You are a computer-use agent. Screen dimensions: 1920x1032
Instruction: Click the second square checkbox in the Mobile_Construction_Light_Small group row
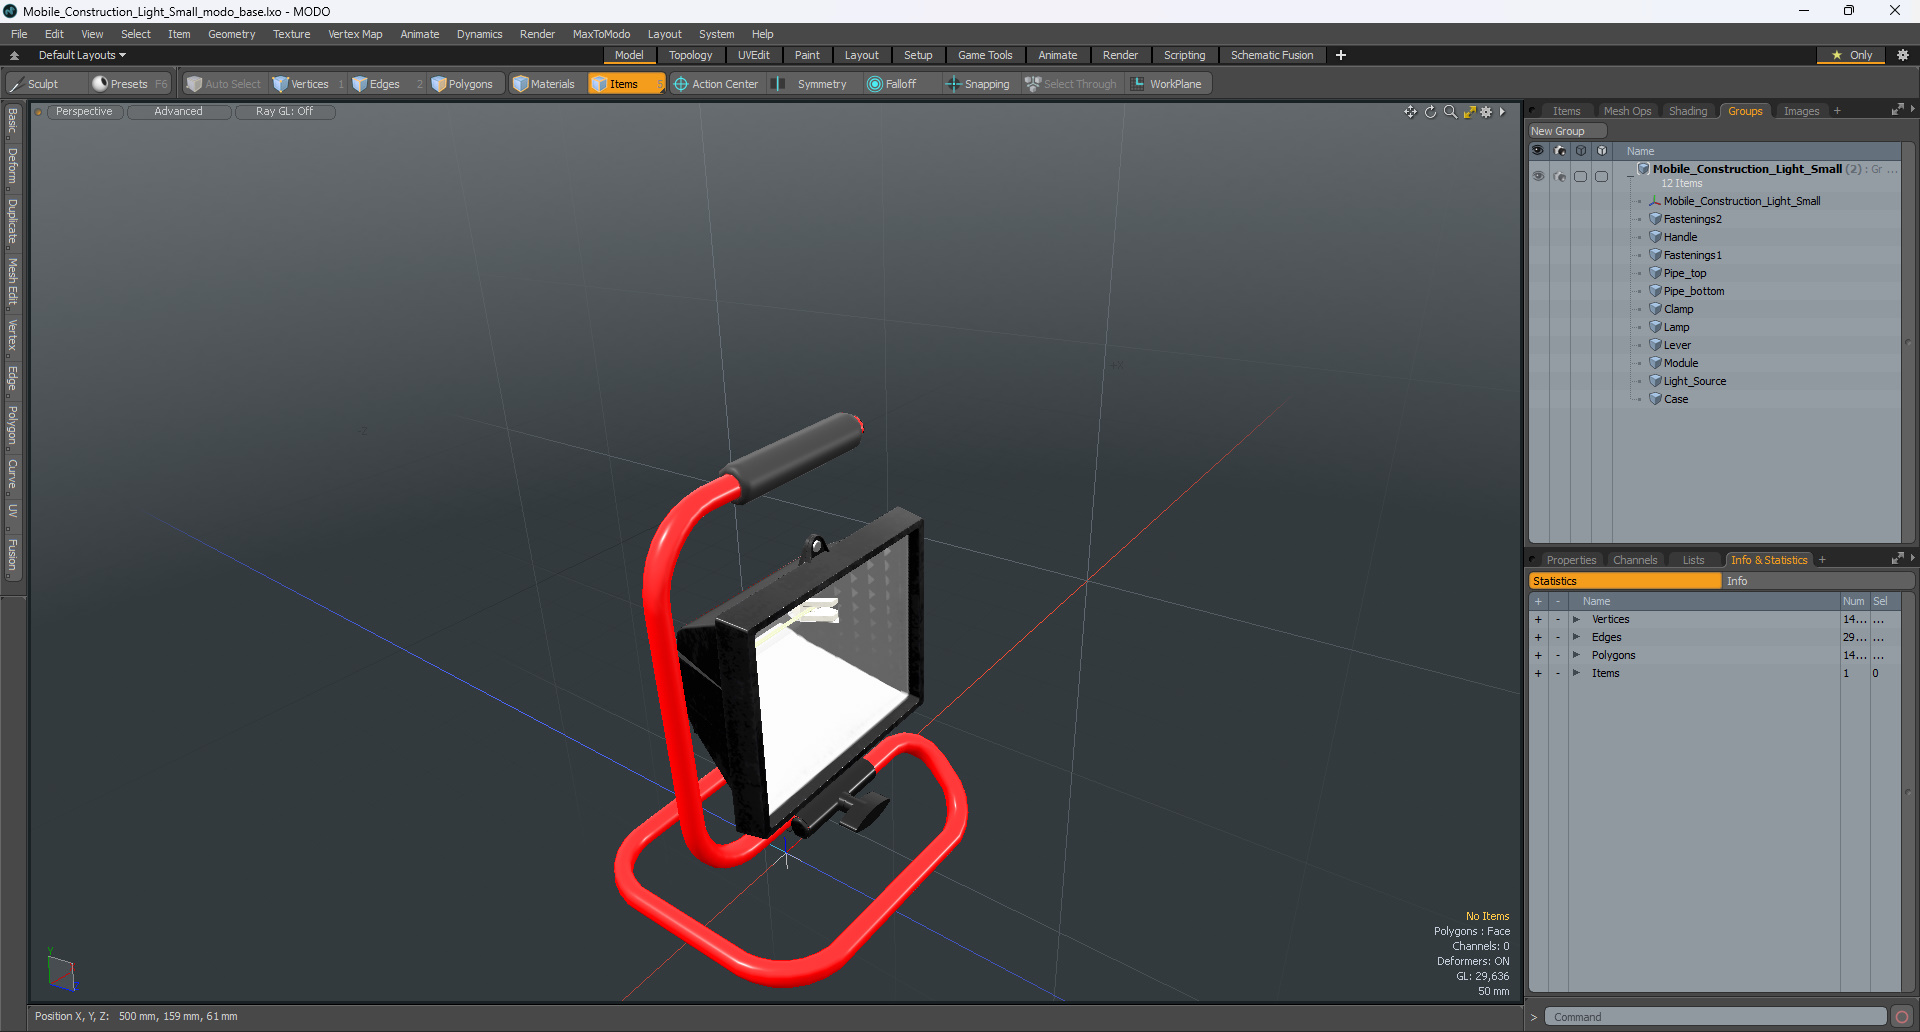click(1602, 176)
